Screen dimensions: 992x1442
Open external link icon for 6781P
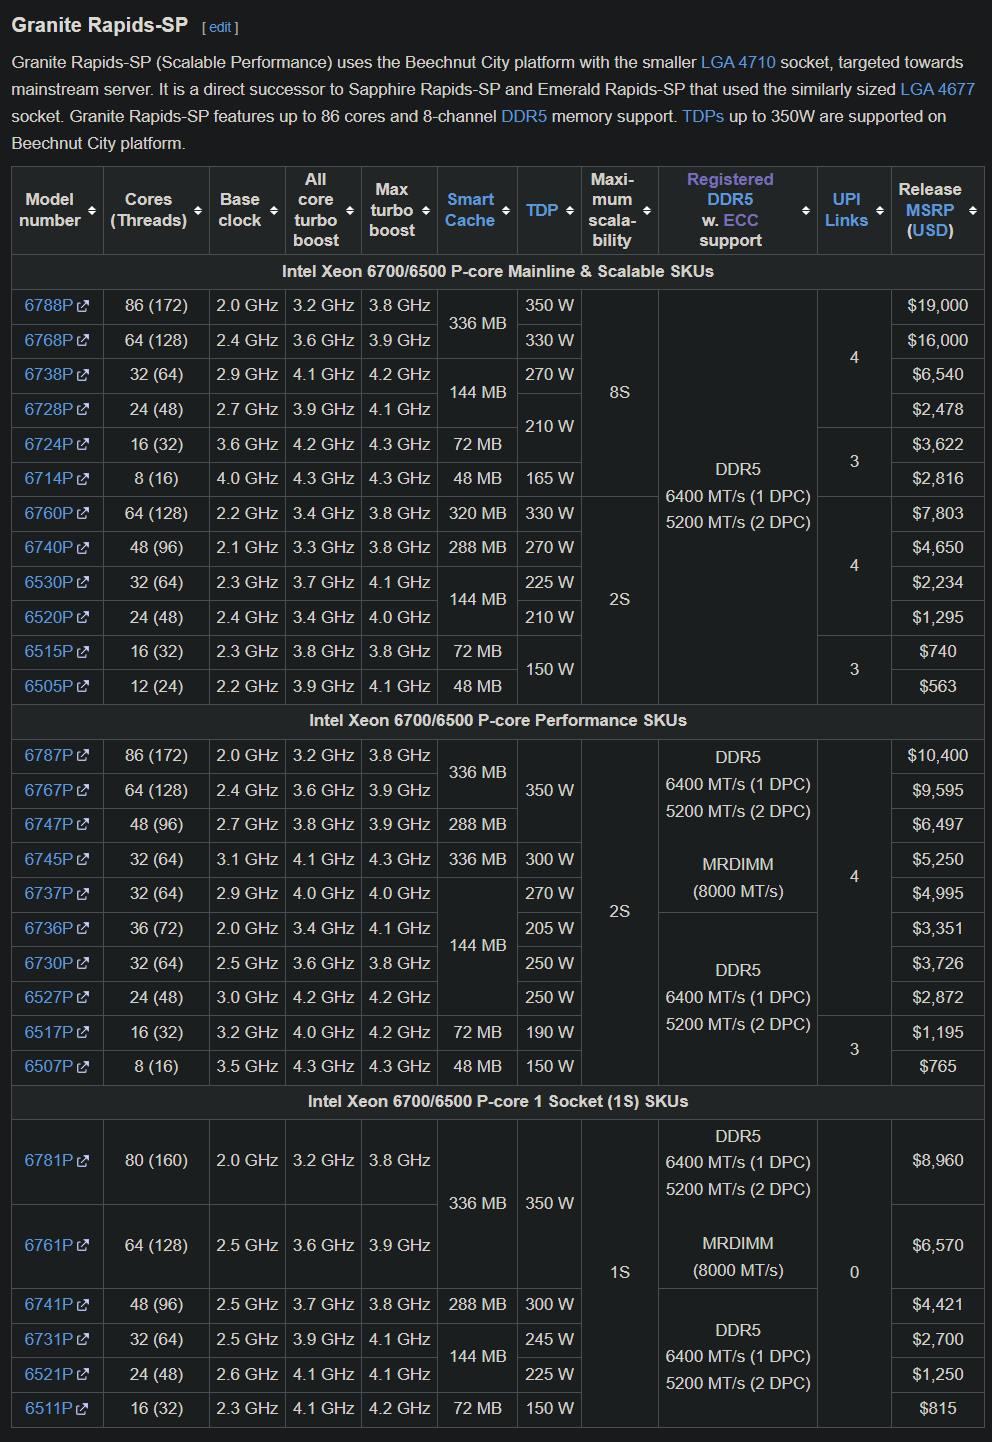click(83, 1161)
